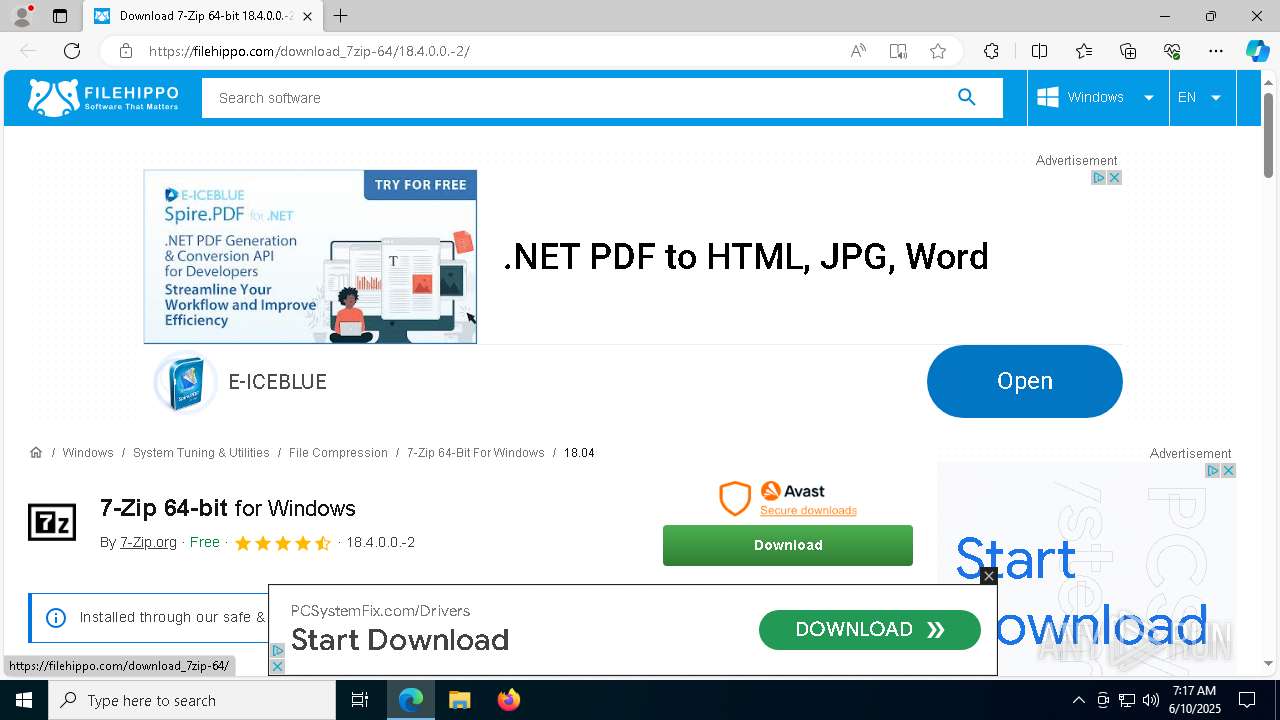Open the Windows Start menu
The width and height of the screenshot is (1280, 720).
click(x=24, y=700)
